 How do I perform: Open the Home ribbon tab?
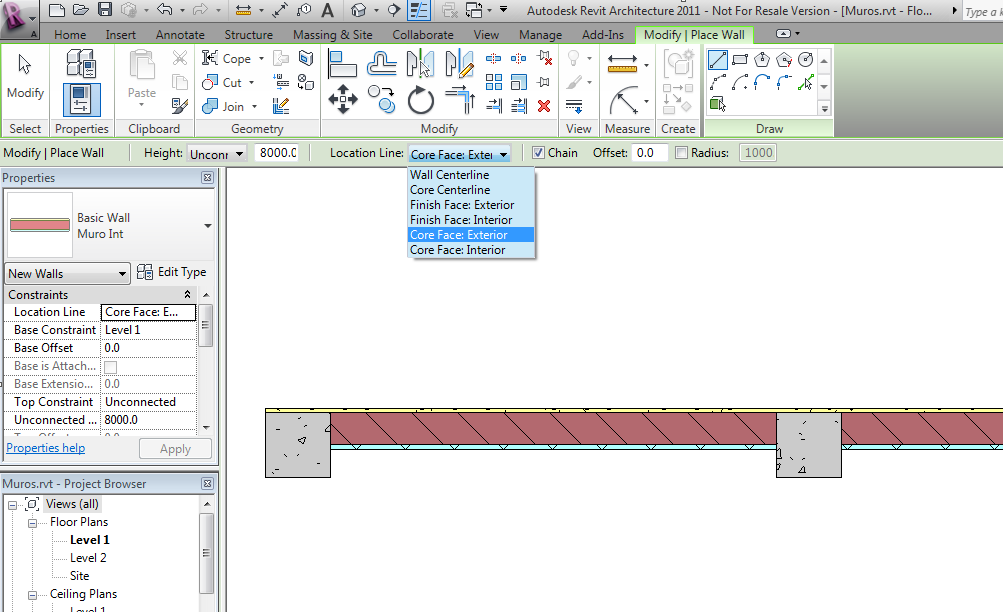(70, 35)
